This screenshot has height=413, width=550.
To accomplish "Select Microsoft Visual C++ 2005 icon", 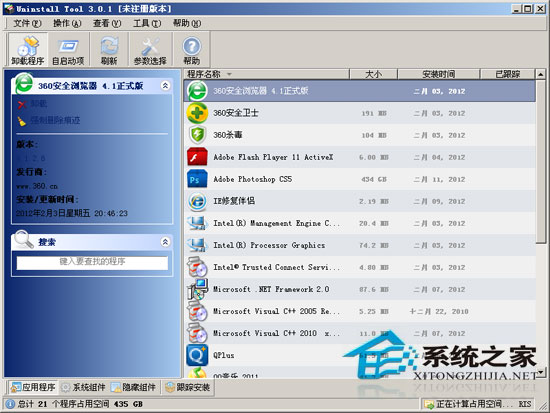I will (x=197, y=311).
